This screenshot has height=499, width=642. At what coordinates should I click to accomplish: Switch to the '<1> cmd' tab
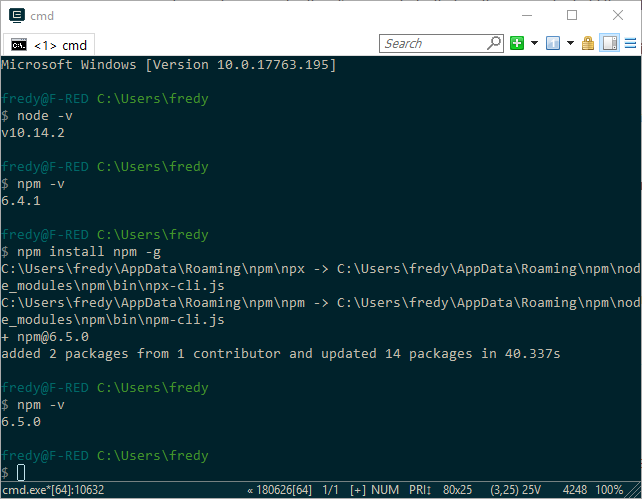[x=60, y=44]
